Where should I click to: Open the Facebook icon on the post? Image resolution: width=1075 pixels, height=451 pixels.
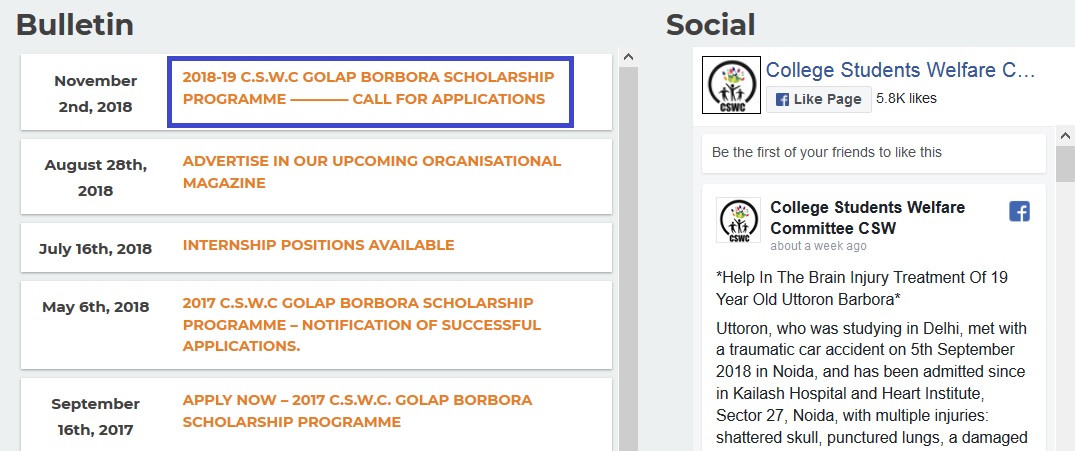pos(1019,211)
